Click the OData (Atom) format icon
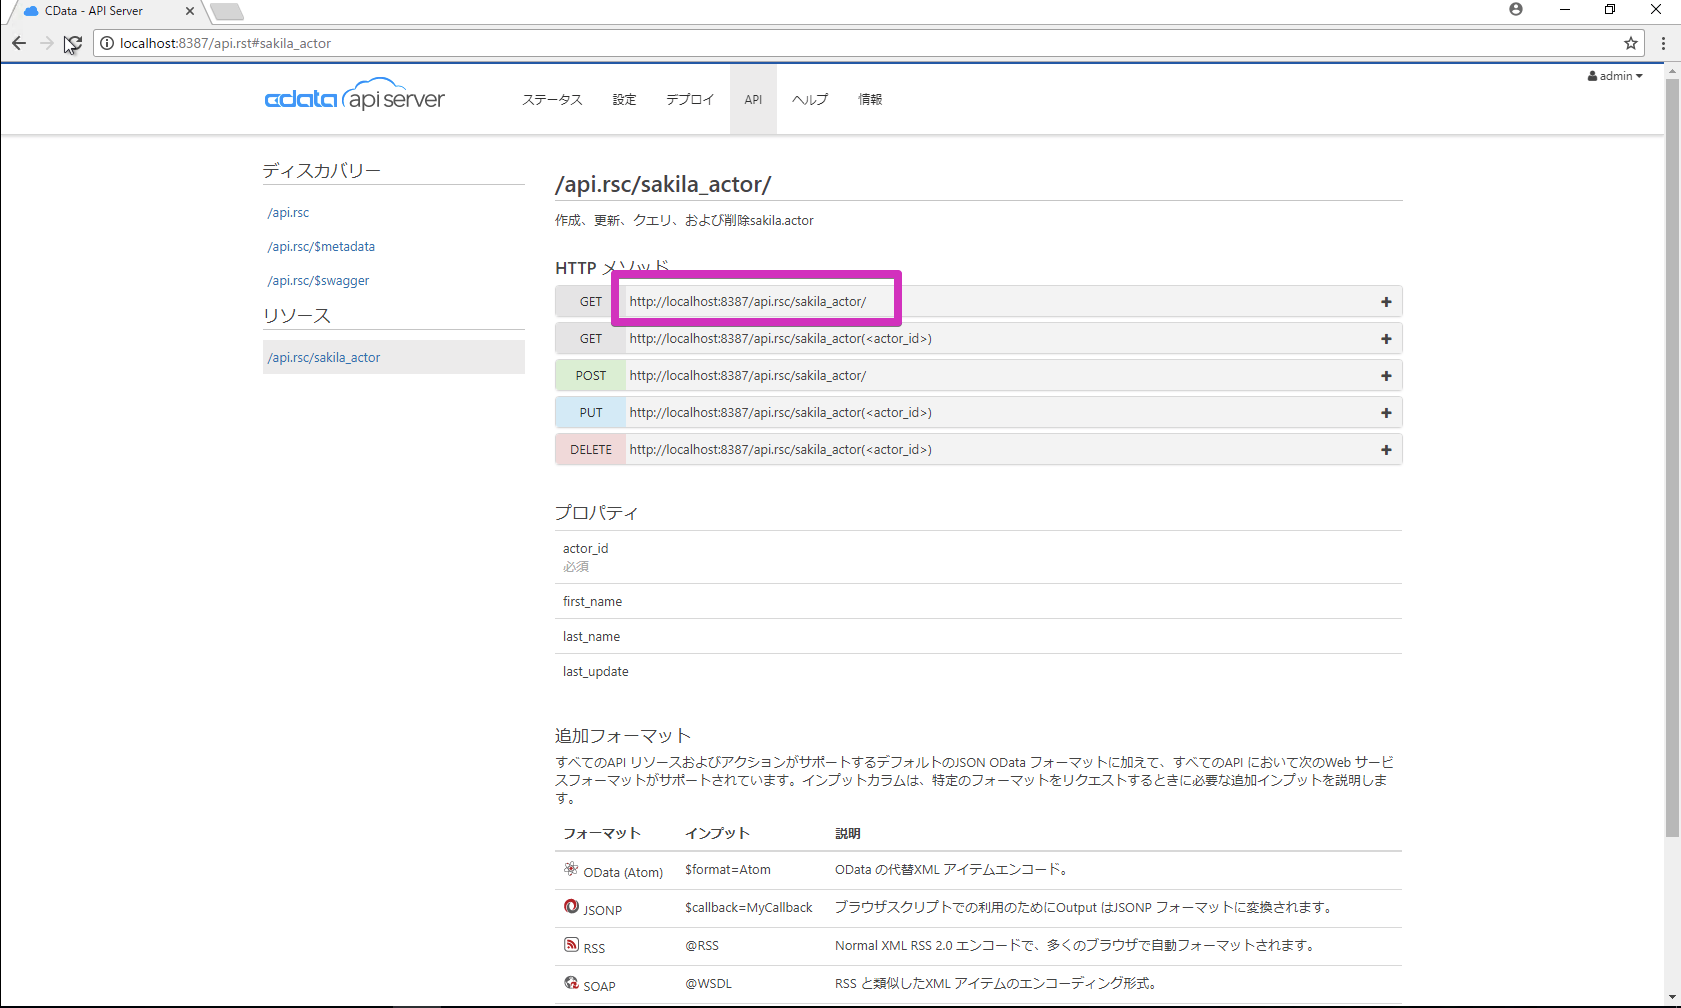 click(570, 869)
